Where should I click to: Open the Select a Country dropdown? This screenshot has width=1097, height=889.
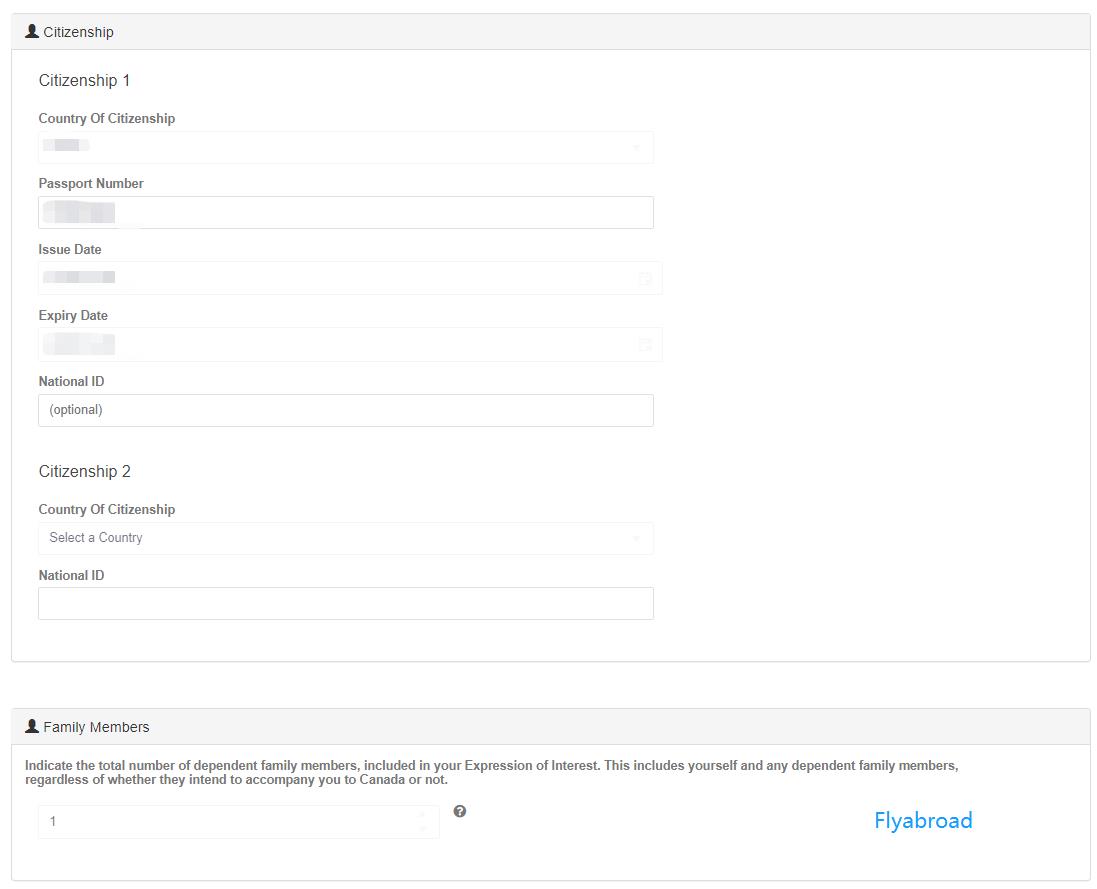pos(345,538)
